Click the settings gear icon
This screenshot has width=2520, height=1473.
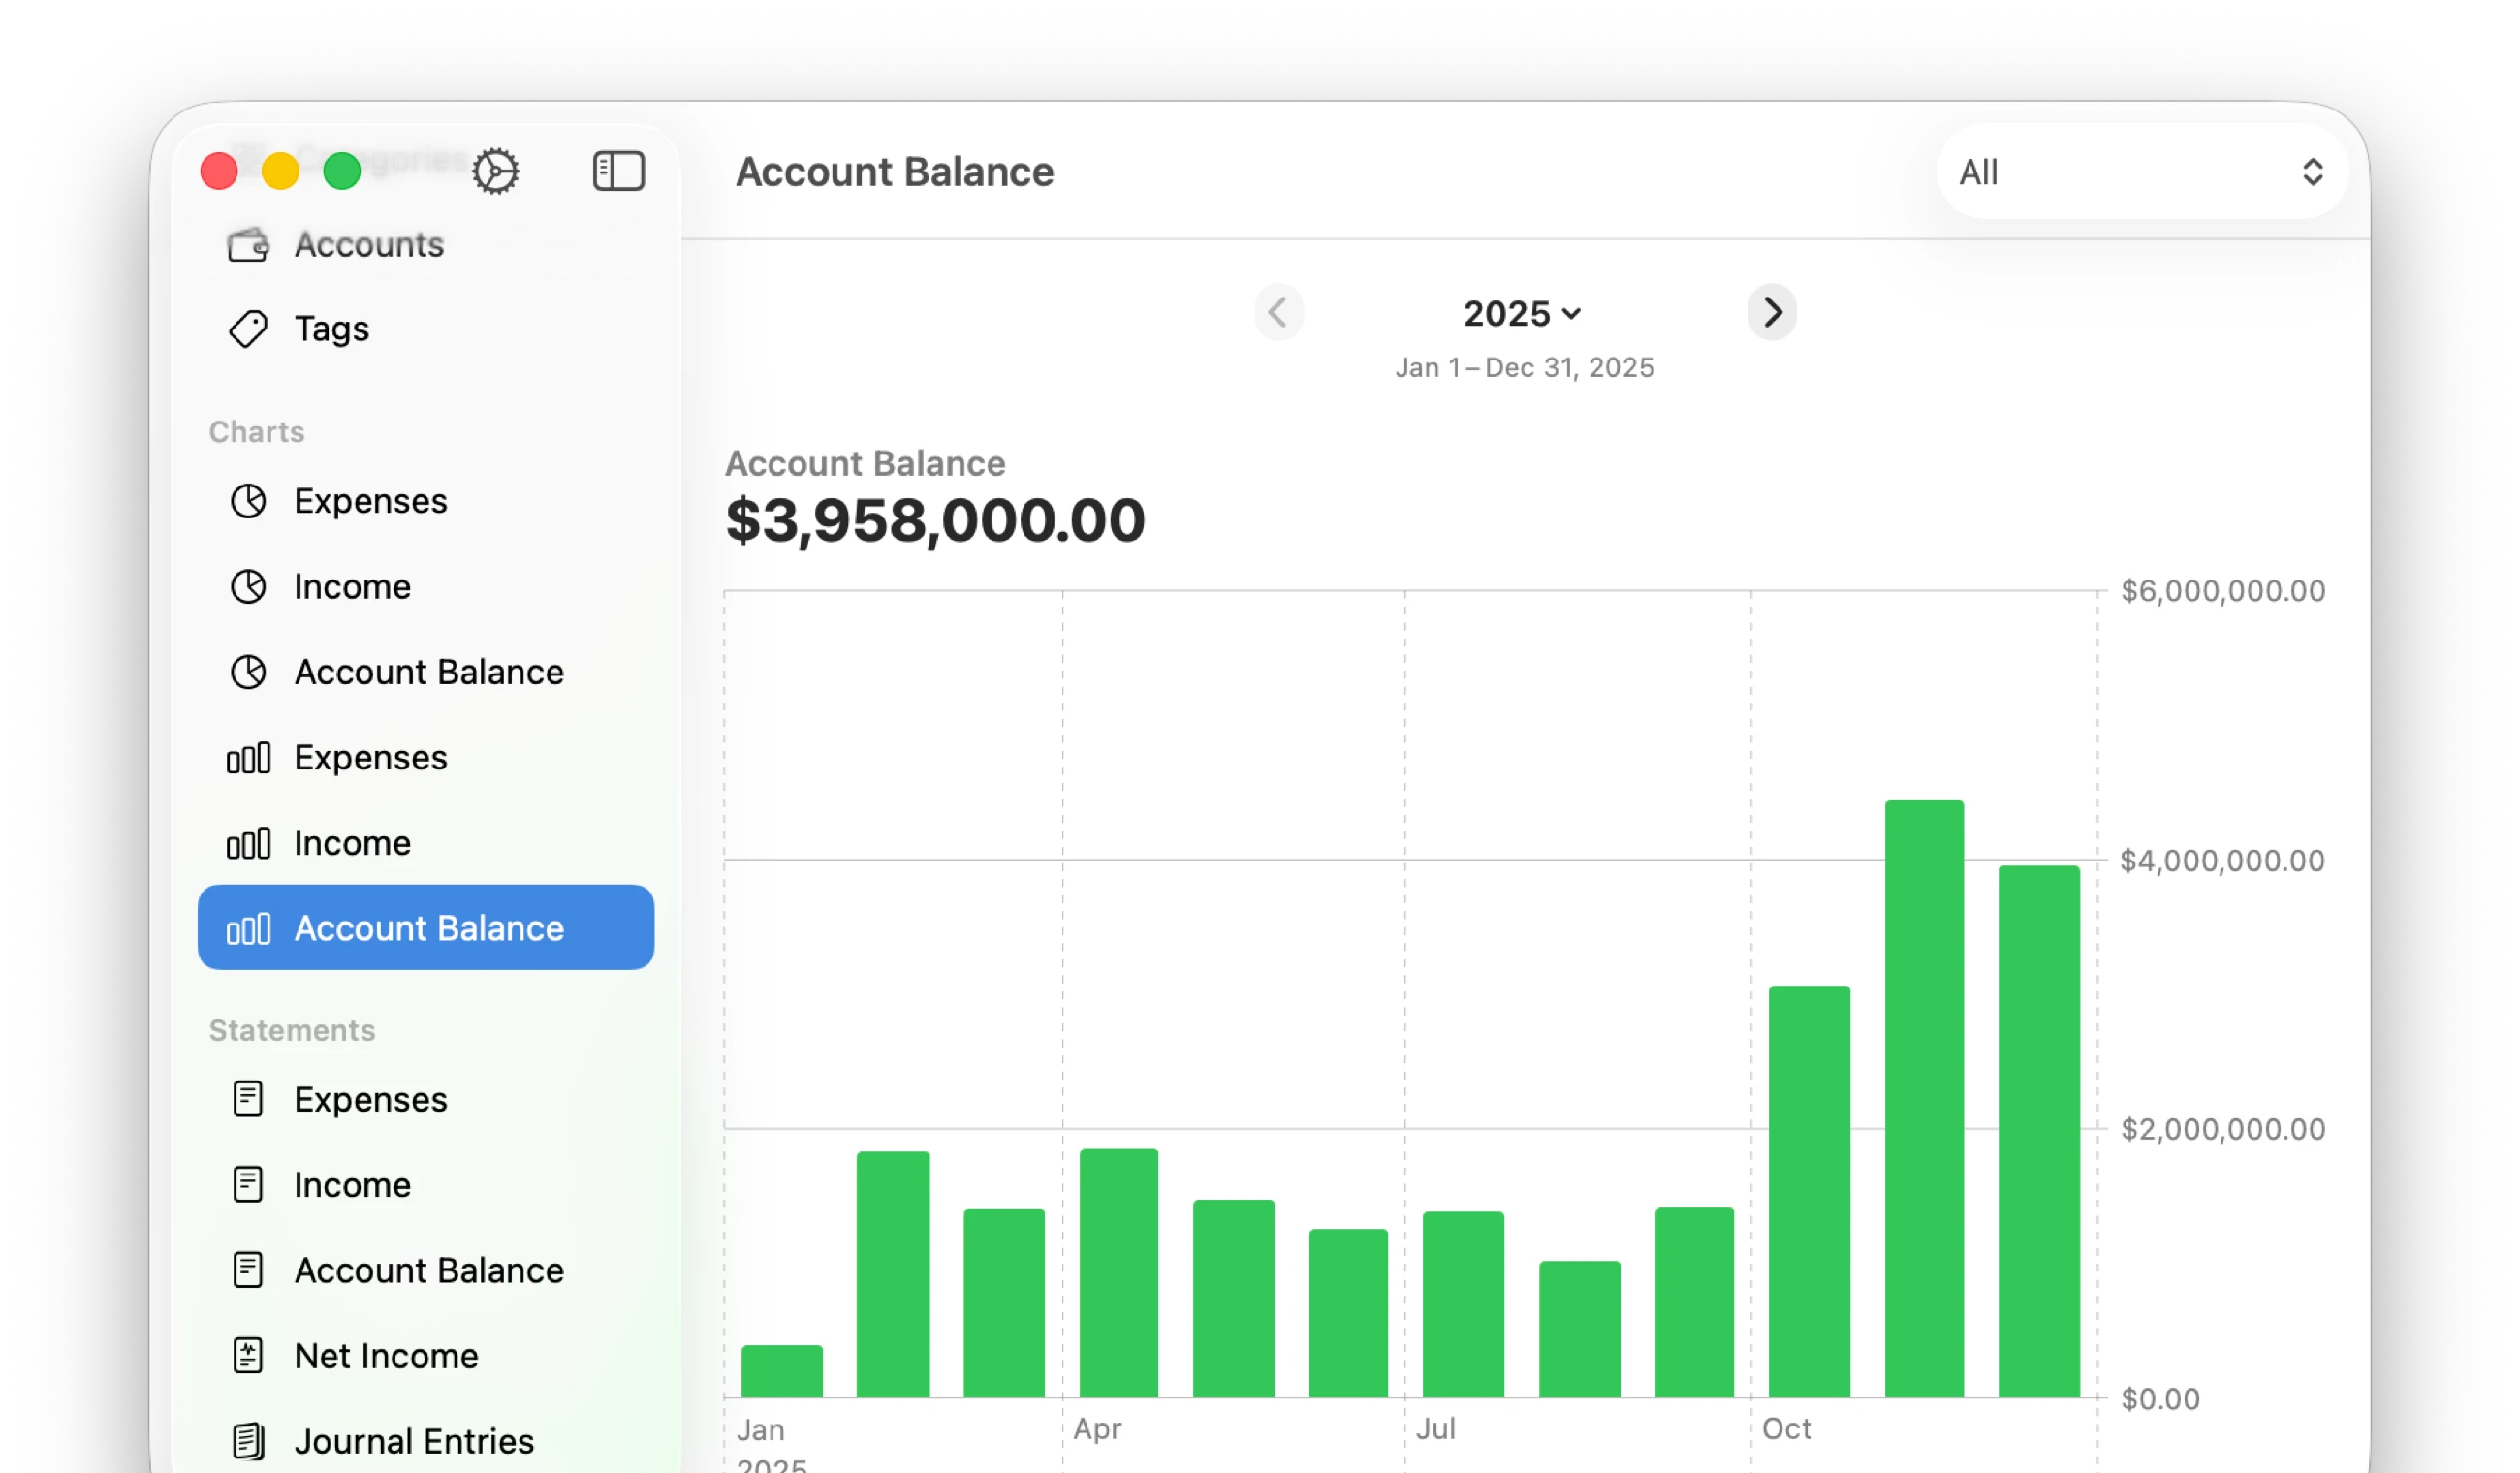[x=495, y=171]
